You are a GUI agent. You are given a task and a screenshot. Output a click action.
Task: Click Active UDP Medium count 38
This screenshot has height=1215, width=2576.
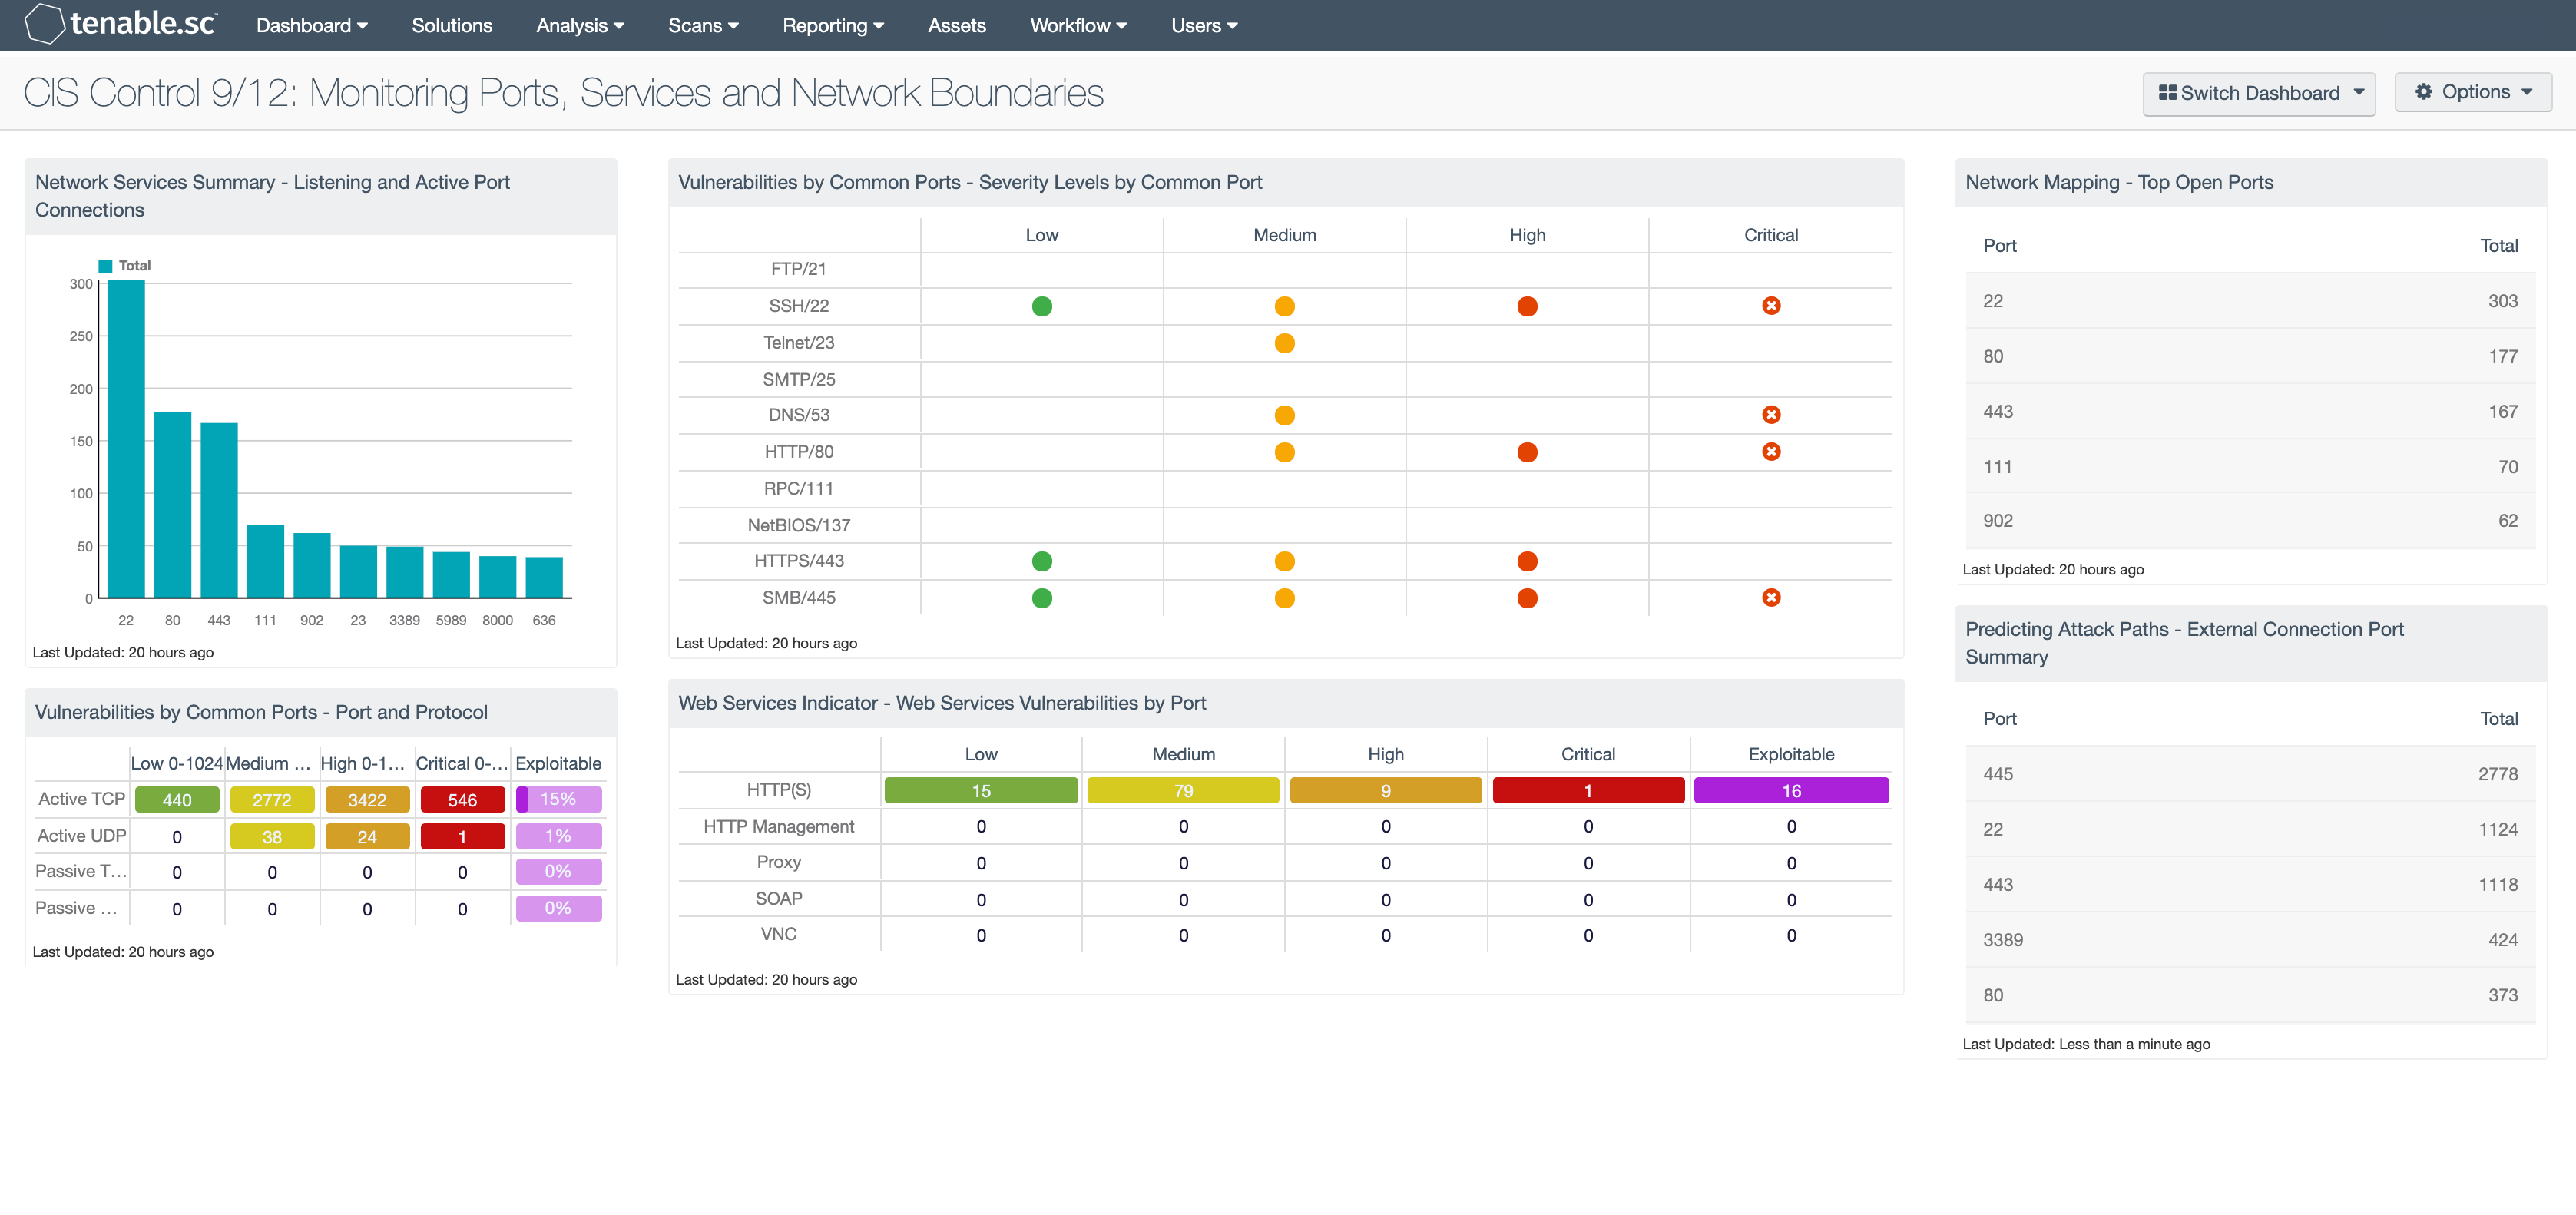272,837
